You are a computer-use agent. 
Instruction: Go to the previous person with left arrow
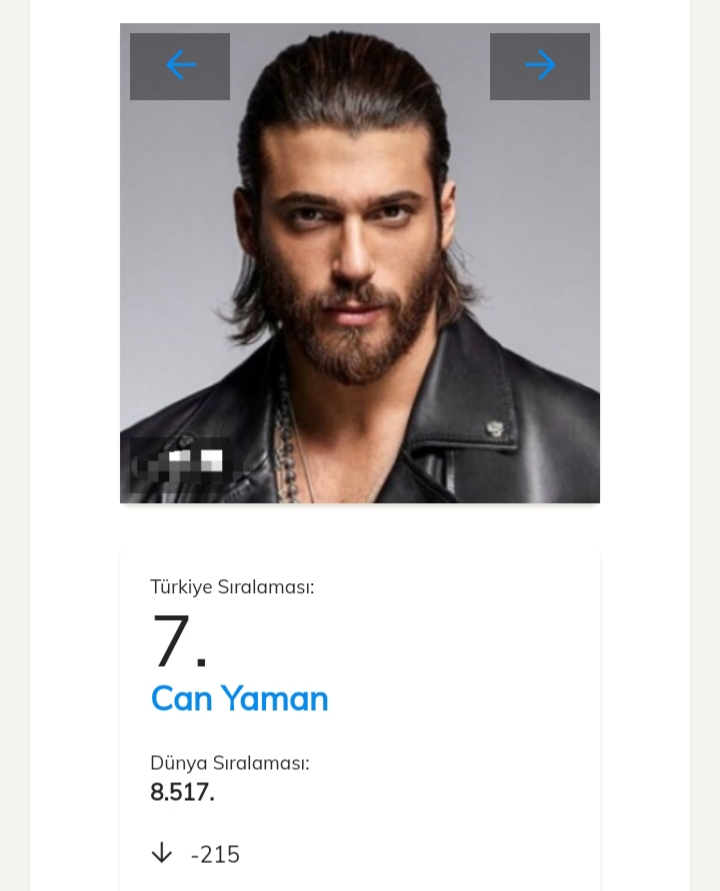point(180,66)
